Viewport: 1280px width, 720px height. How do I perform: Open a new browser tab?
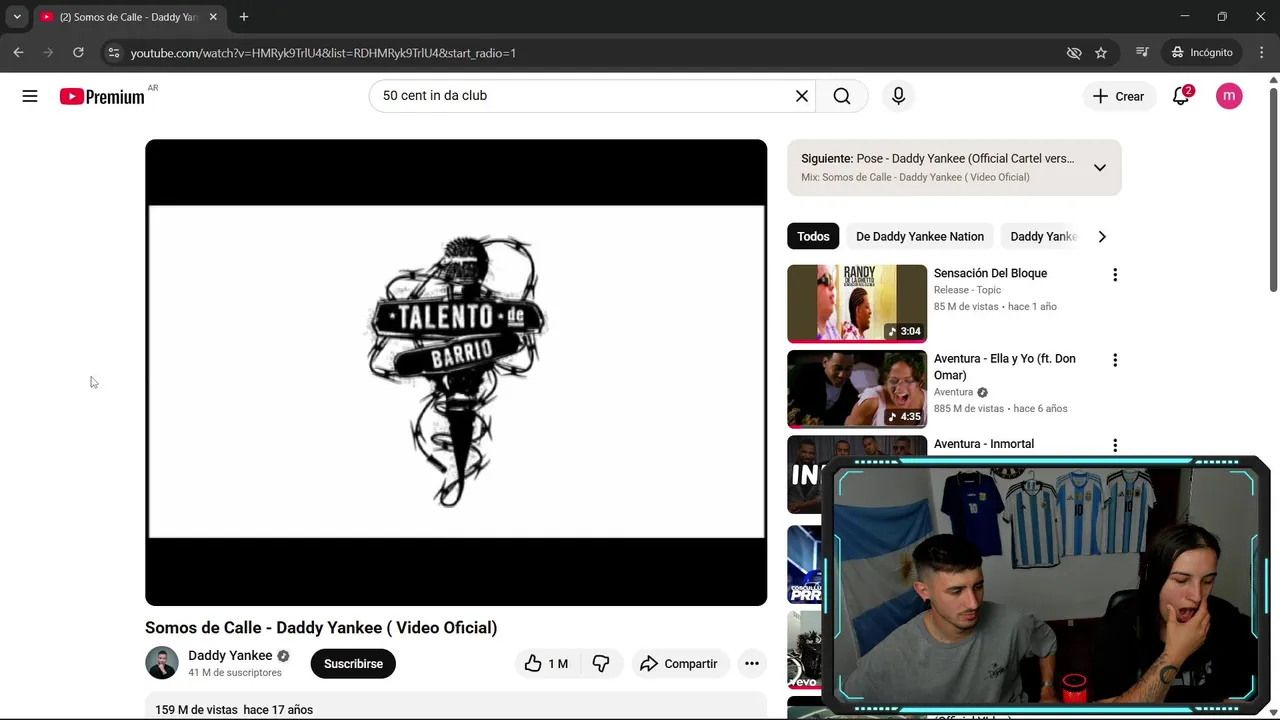(244, 17)
